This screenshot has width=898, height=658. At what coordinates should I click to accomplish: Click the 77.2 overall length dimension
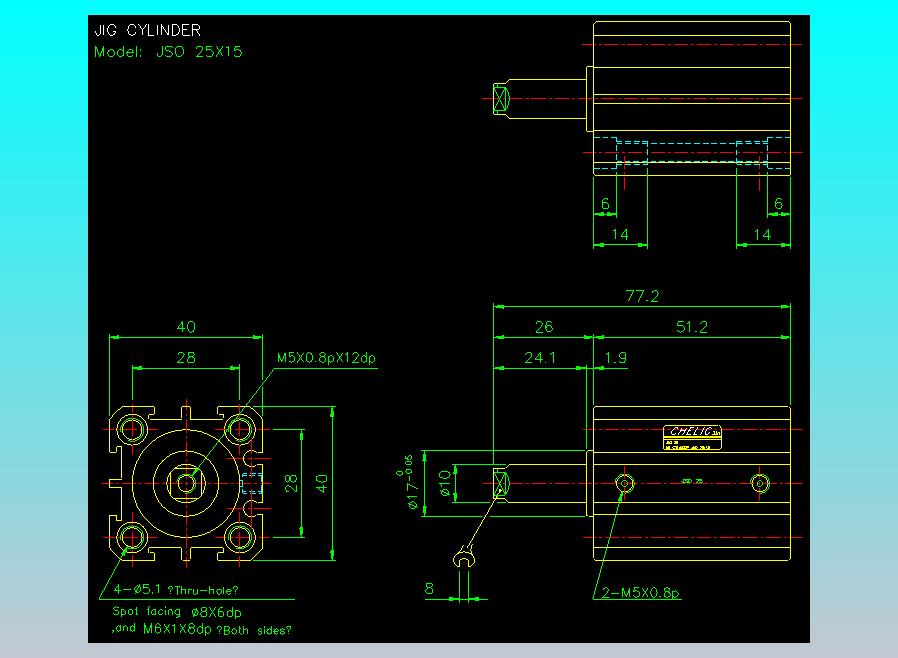(642, 296)
